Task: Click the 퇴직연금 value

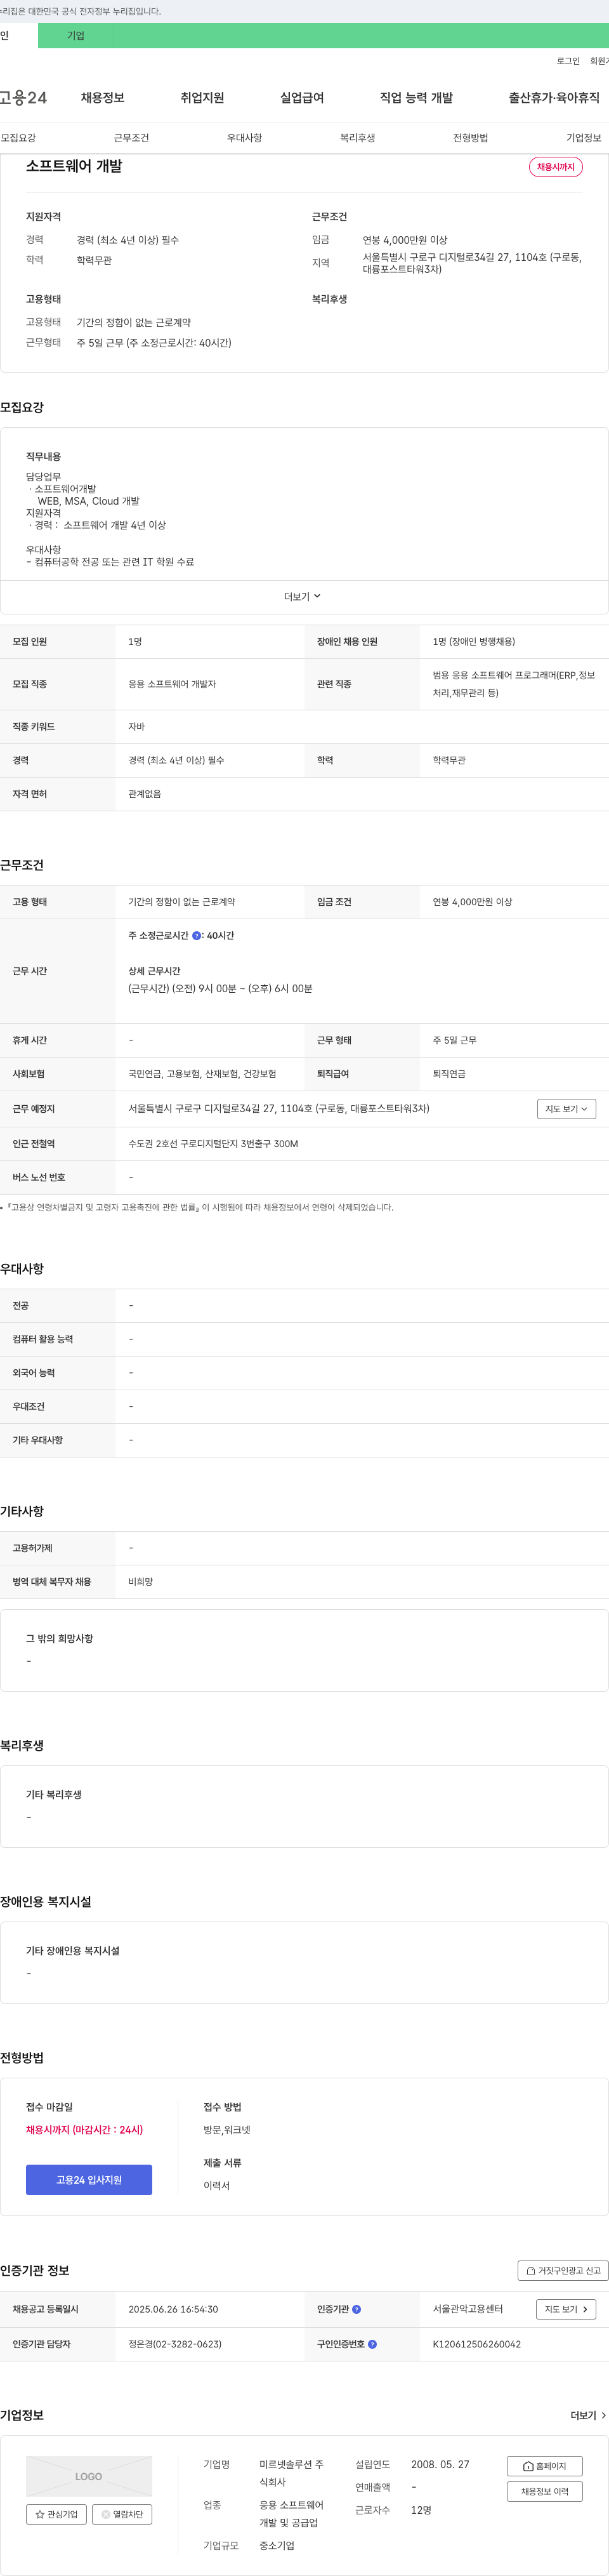Action: 449,1074
